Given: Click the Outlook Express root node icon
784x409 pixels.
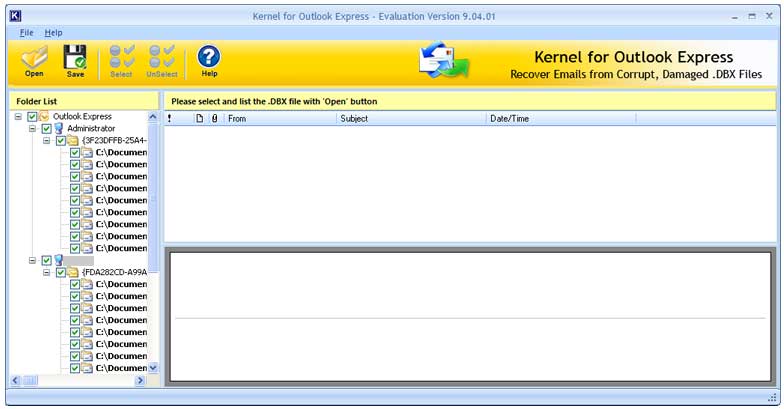Looking at the screenshot, I should [x=44, y=116].
